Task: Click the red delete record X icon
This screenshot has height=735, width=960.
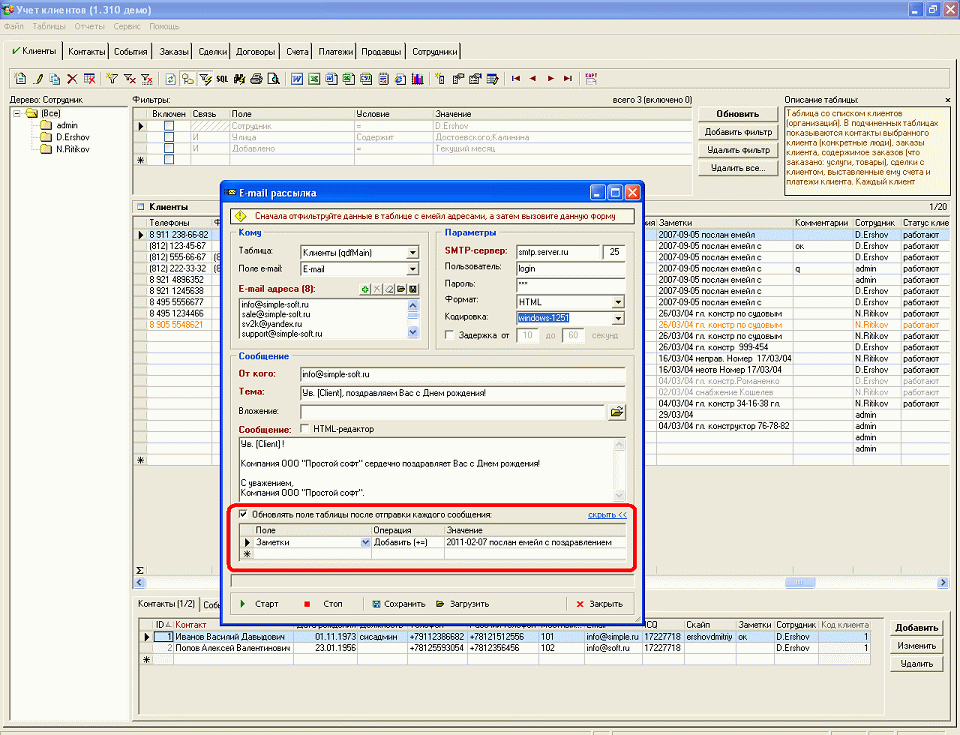Action: click(x=71, y=78)
